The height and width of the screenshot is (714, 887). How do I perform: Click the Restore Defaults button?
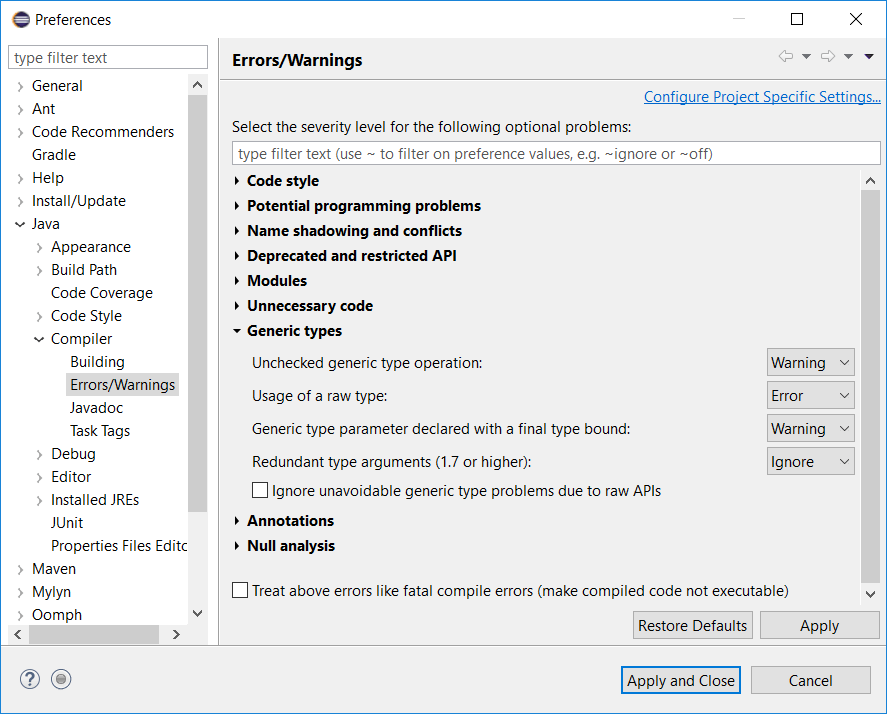pyautogui.click(x=692, y=625)
